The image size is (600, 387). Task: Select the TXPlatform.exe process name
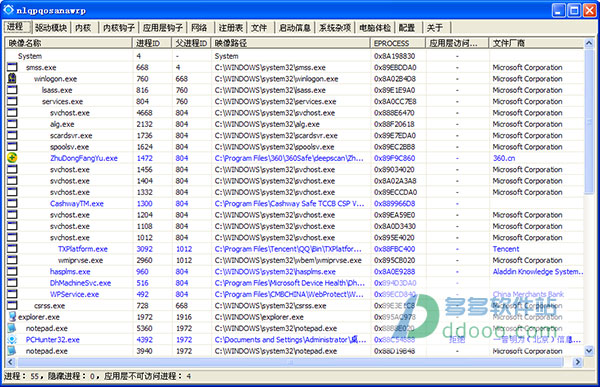pos(83,249)
